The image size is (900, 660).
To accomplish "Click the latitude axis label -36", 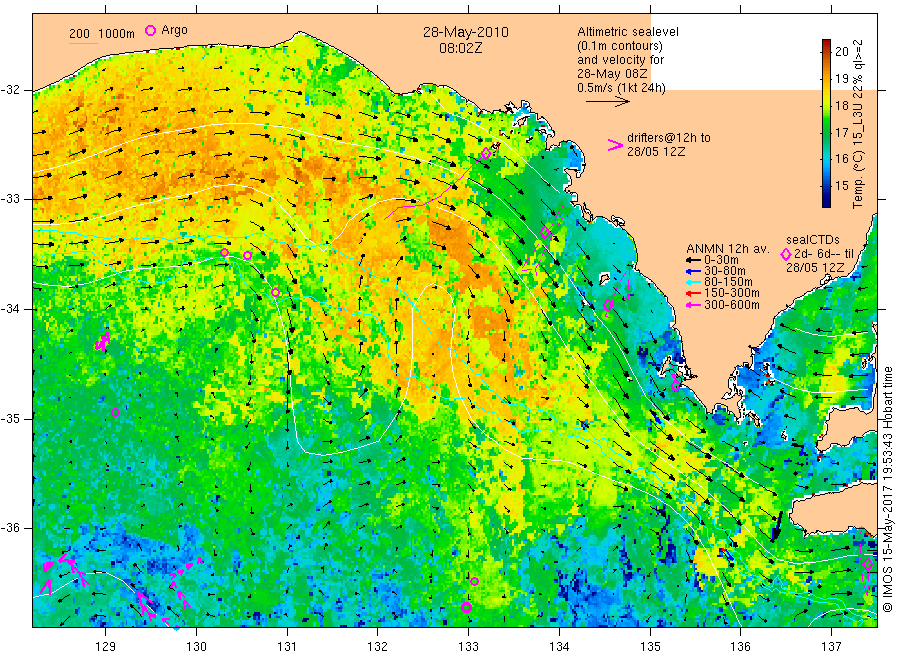I will [x=10, y=527].
